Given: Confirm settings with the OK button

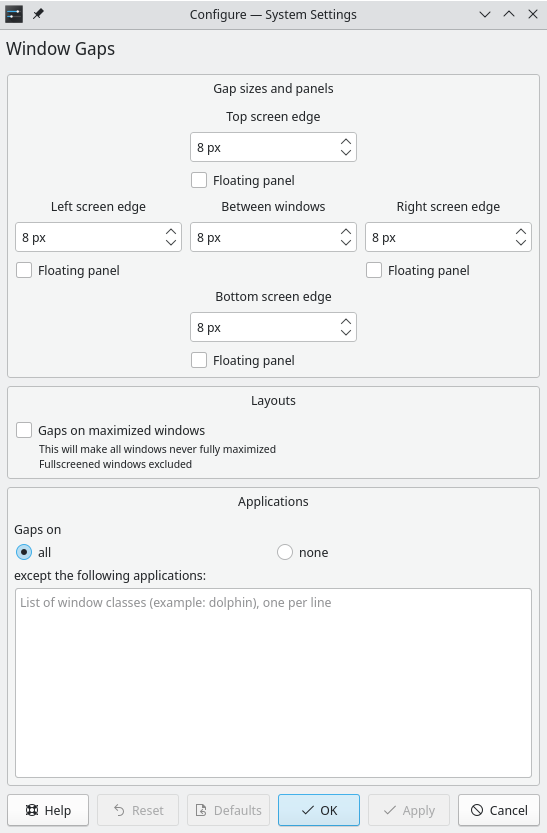Looking at the screenshot, I should pos(319,810).
